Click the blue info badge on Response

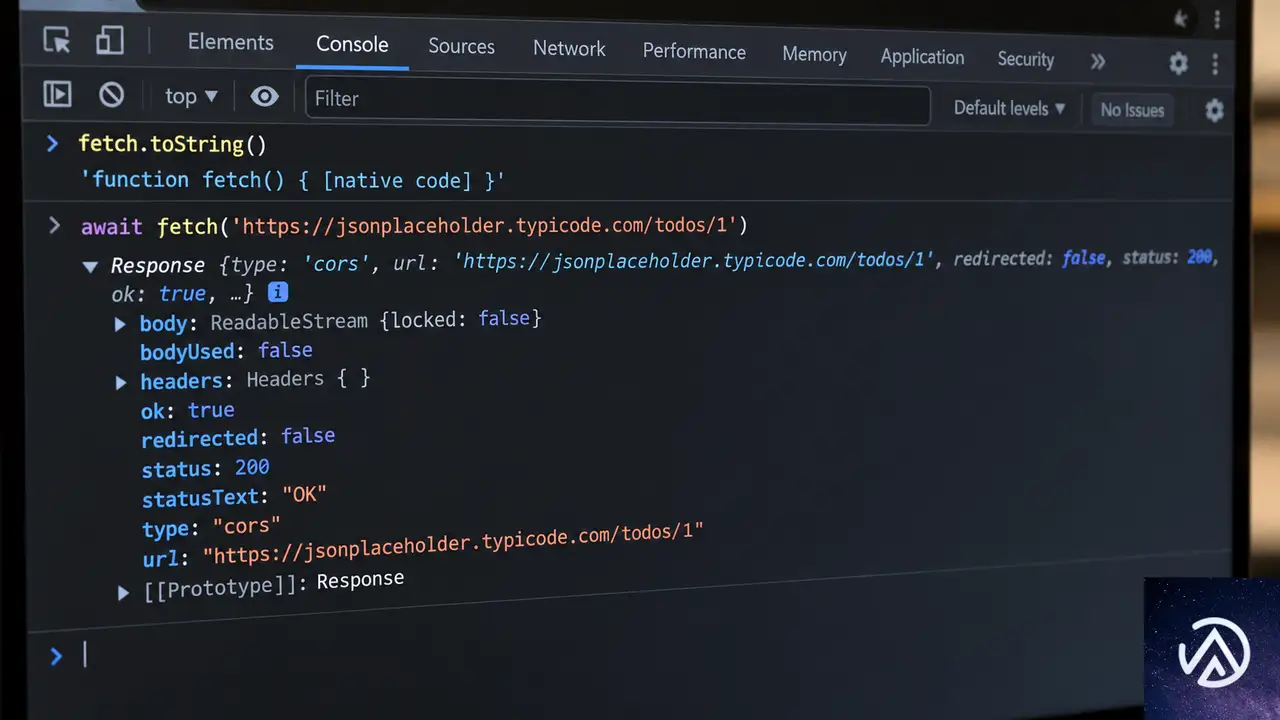[278, 292]
